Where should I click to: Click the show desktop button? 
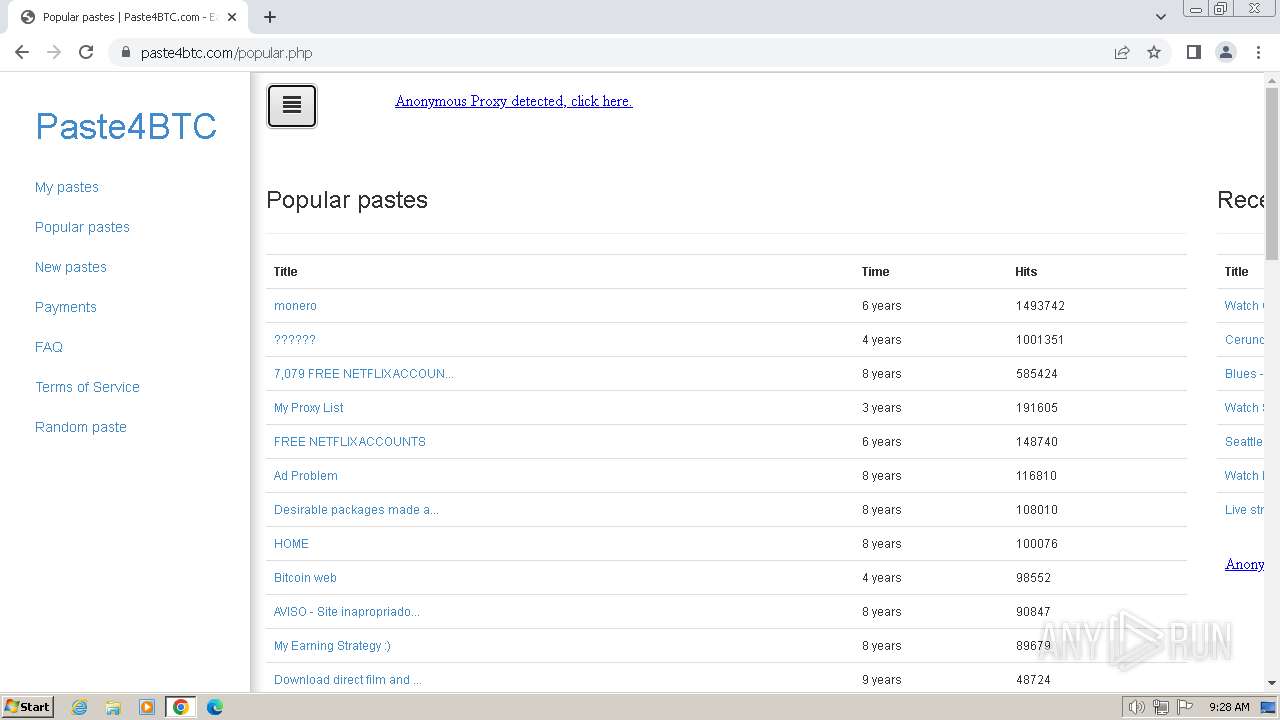pyautogui.click(x=1269, y=707)
